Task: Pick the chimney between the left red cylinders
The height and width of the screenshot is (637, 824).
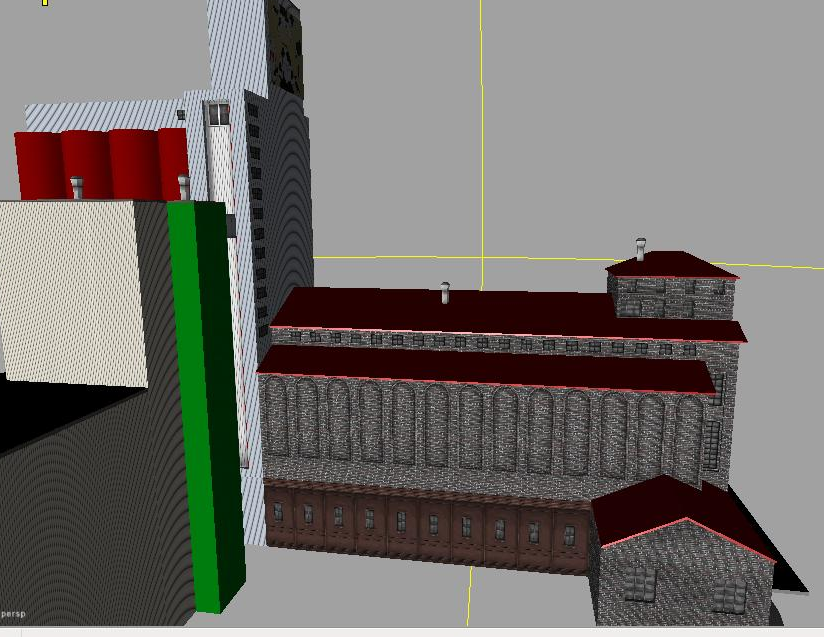Action: pyautogui.click(x=77, y=188)
